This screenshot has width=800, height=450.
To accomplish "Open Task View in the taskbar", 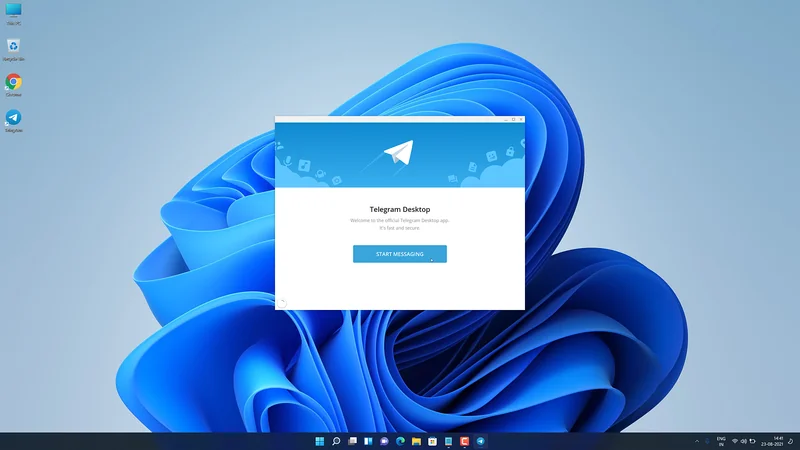I will click(x=352, y=441).
